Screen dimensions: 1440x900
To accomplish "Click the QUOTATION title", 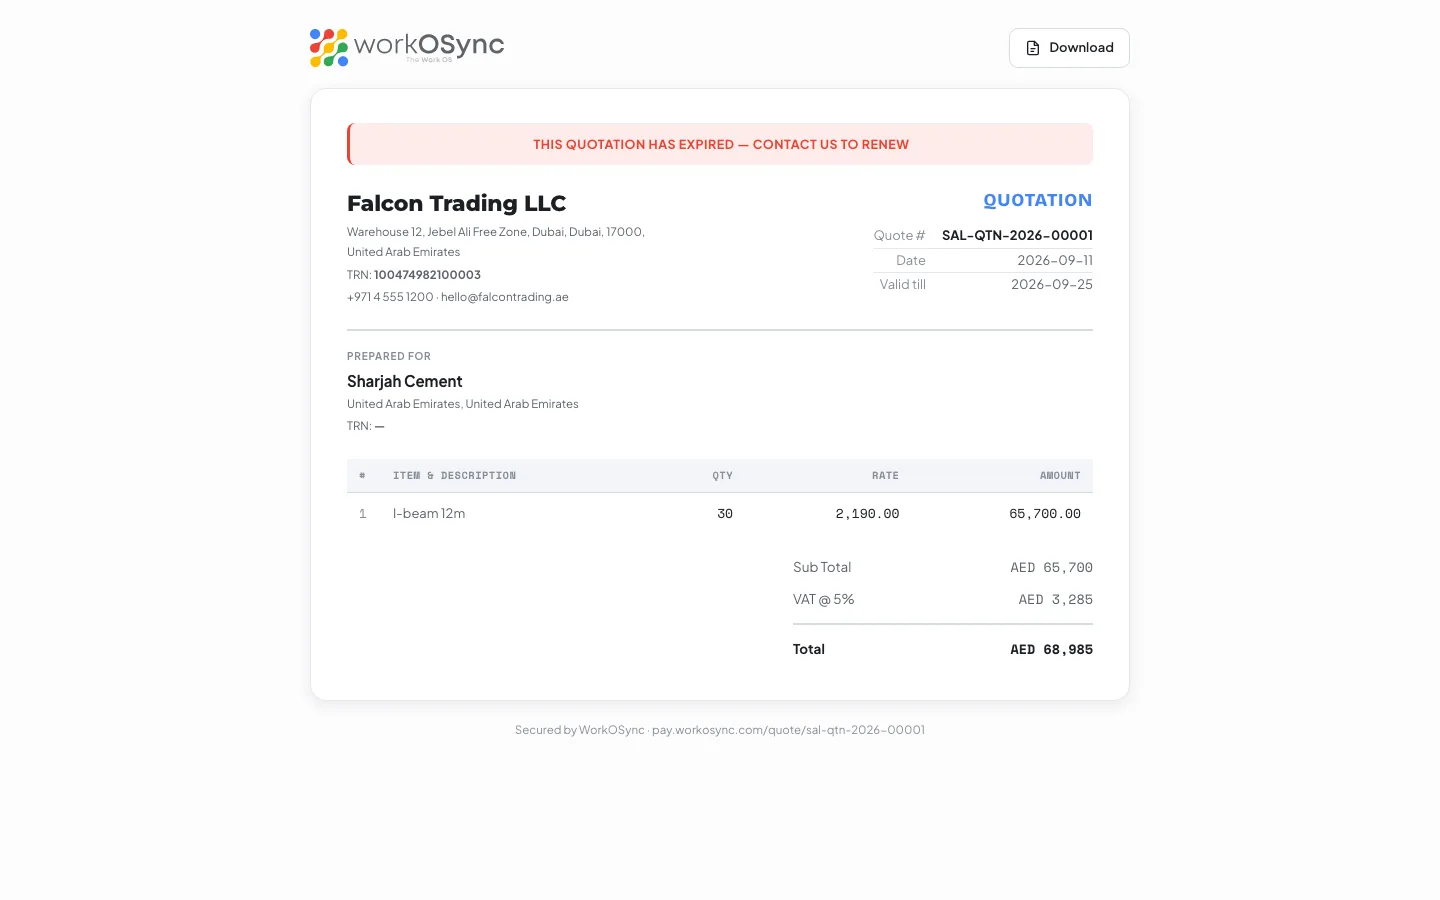I will (x=1038, y=200).
